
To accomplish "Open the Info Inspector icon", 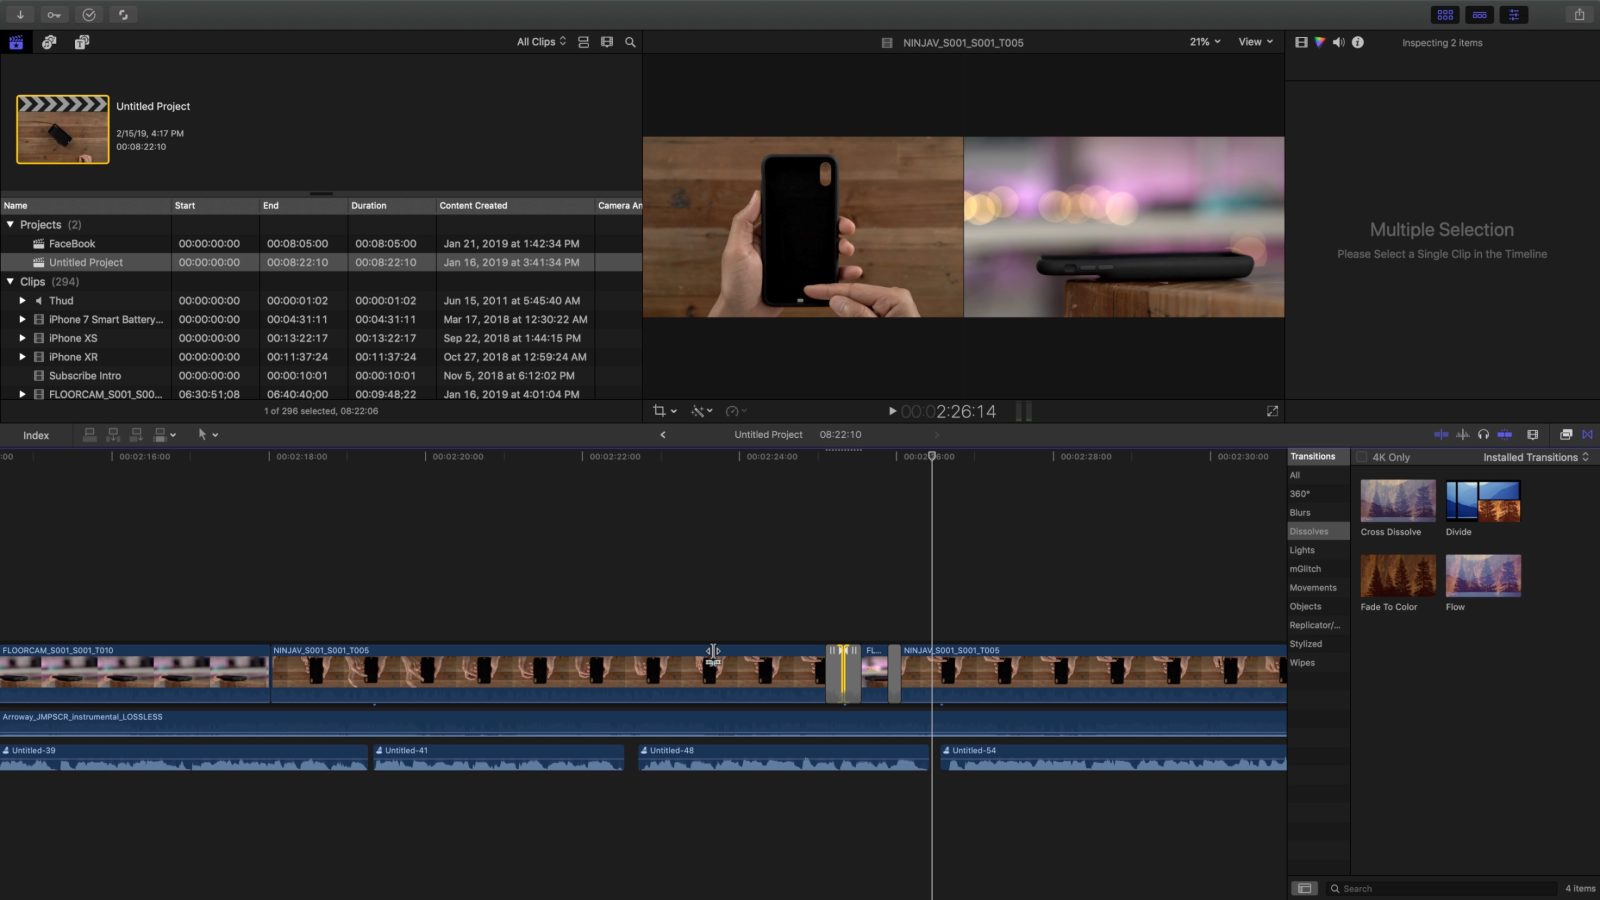I will pyautogui.click(x=1358, y=42).
